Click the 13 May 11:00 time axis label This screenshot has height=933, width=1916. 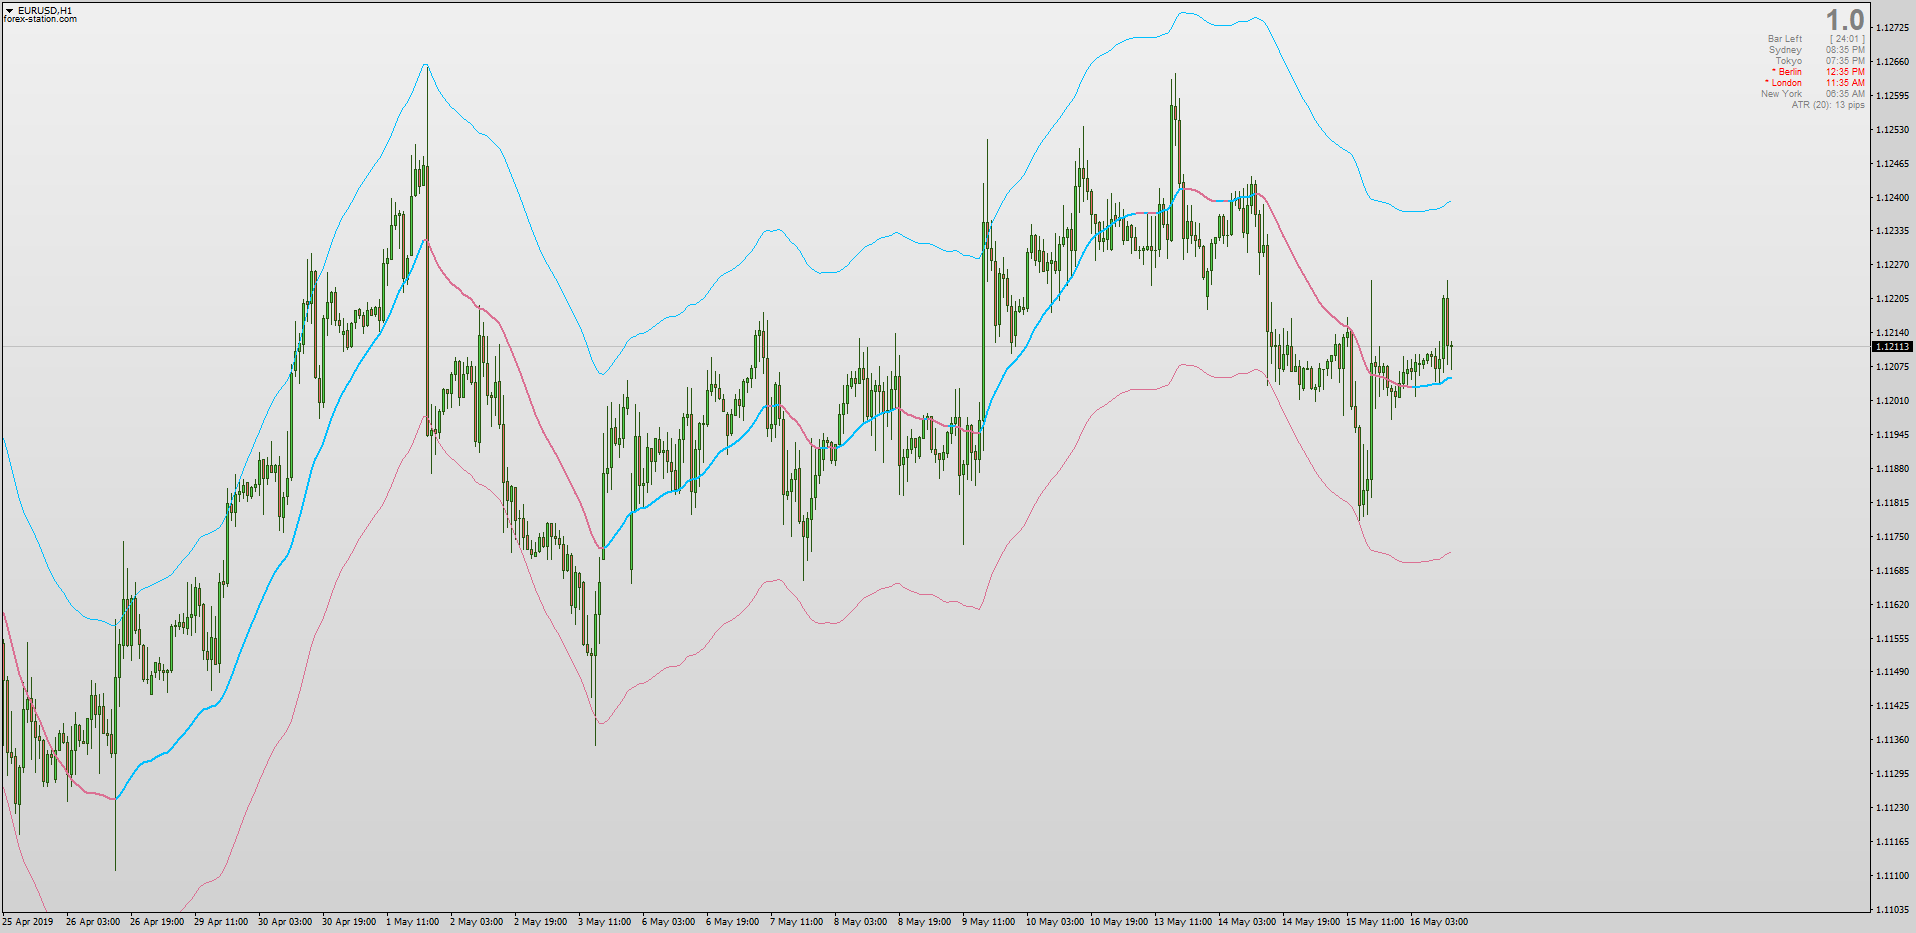pos(1183,922)
